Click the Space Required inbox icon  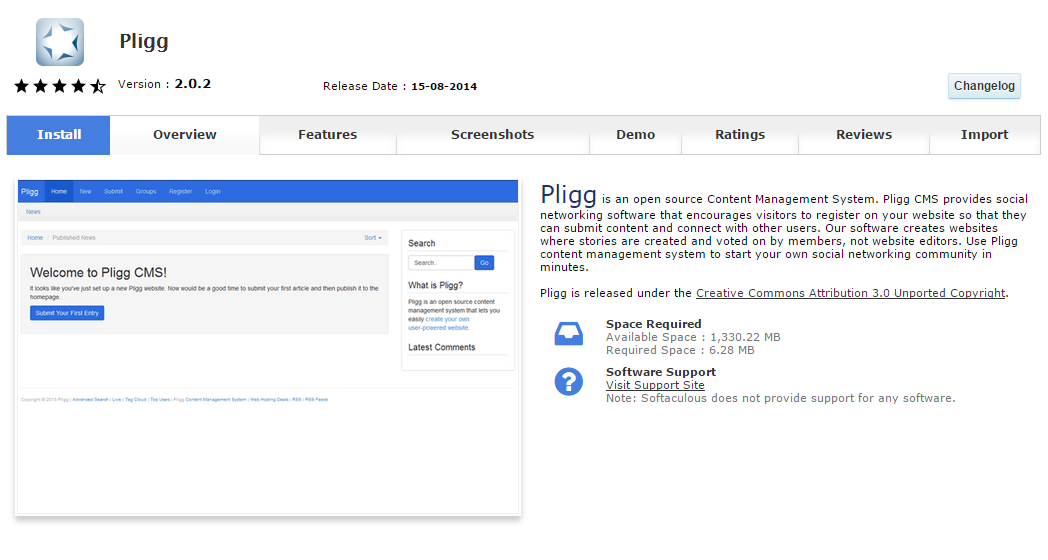[x=568, y=335]
